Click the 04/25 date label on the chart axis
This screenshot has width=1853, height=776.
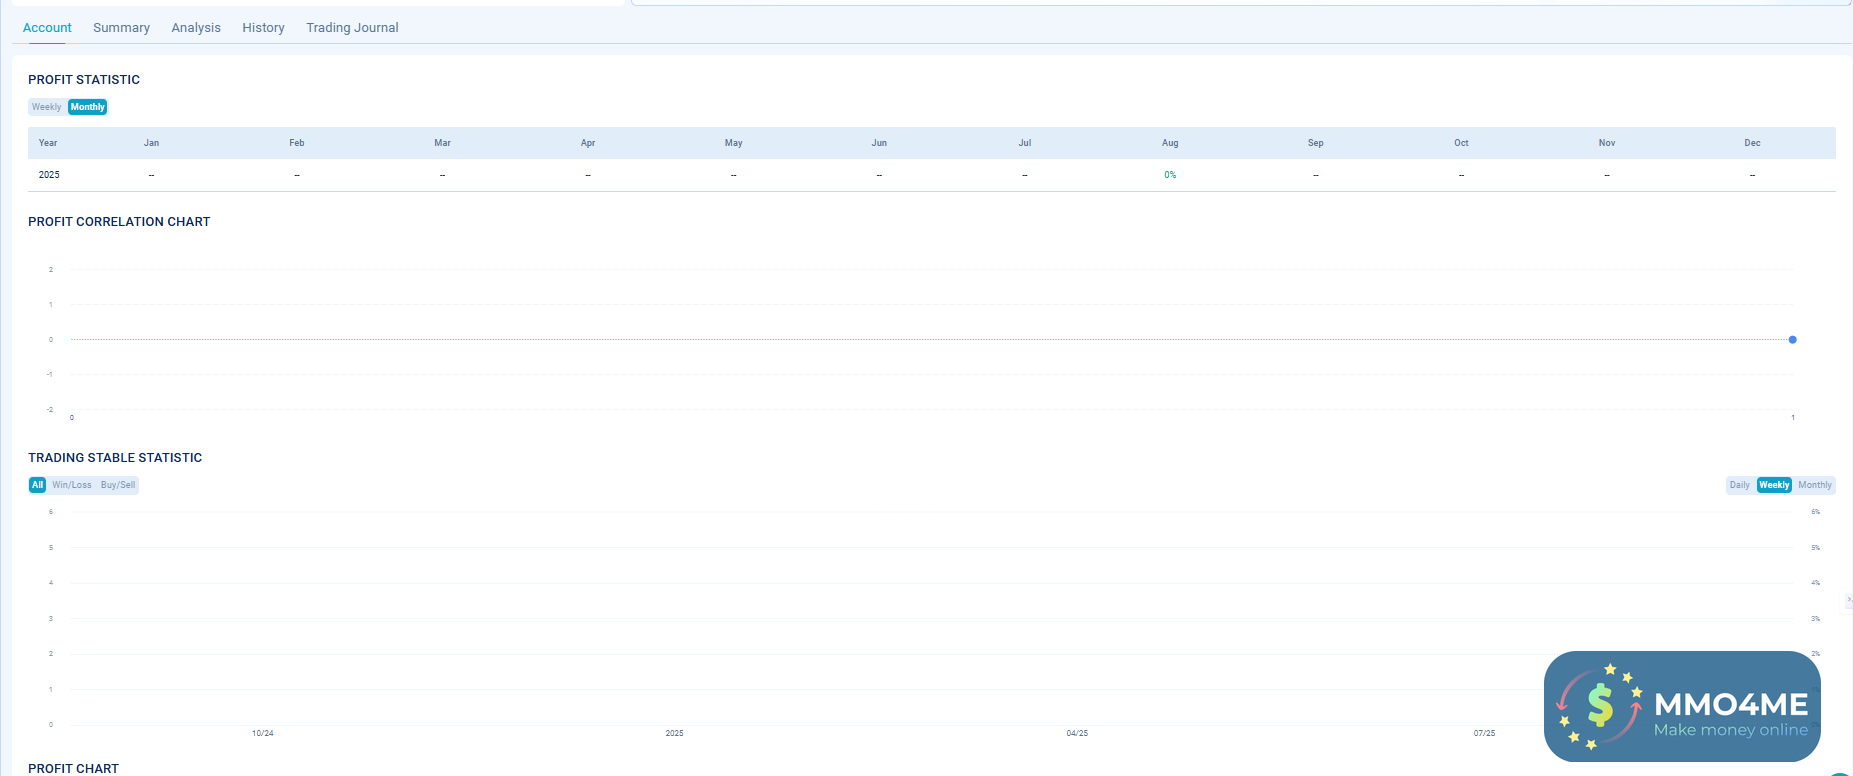tap(1077, 734)
